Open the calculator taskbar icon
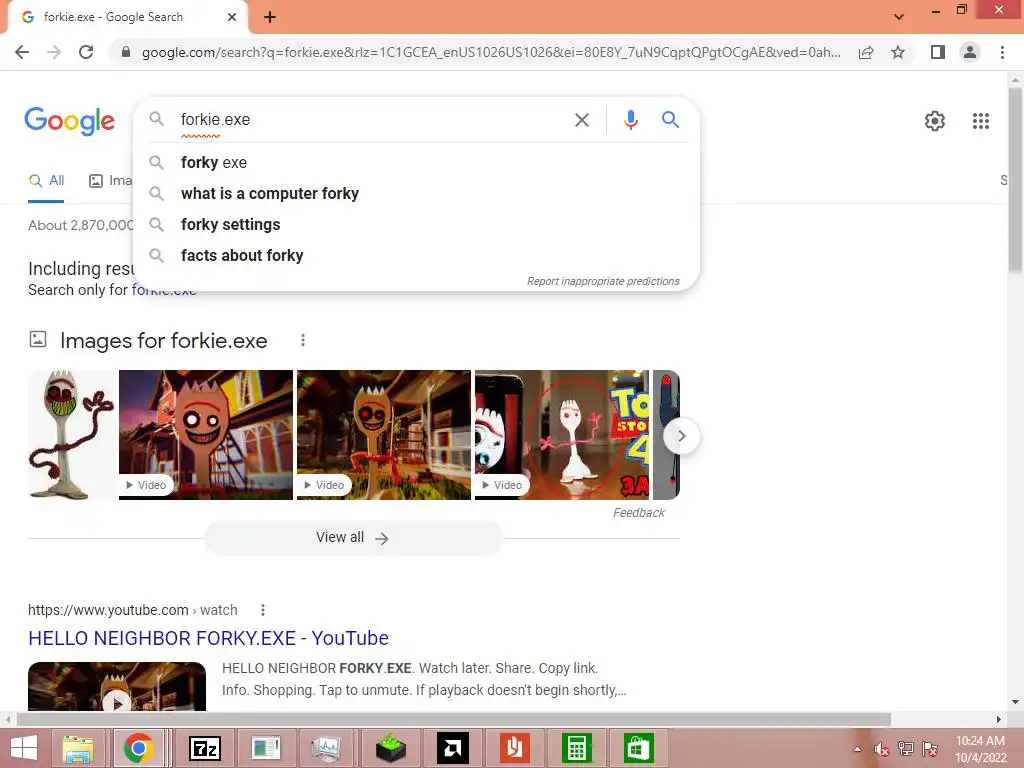 576,748
